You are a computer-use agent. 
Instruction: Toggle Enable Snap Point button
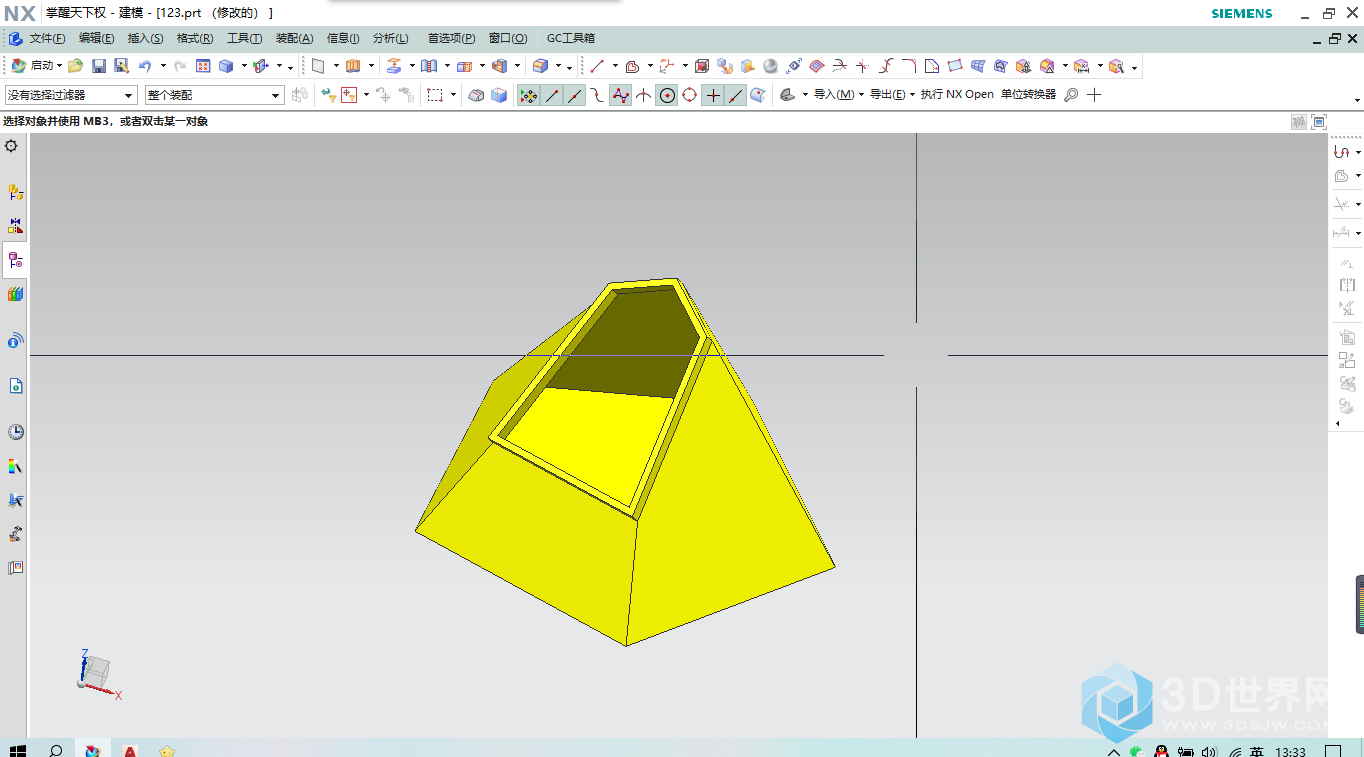(x=528, y=95)
